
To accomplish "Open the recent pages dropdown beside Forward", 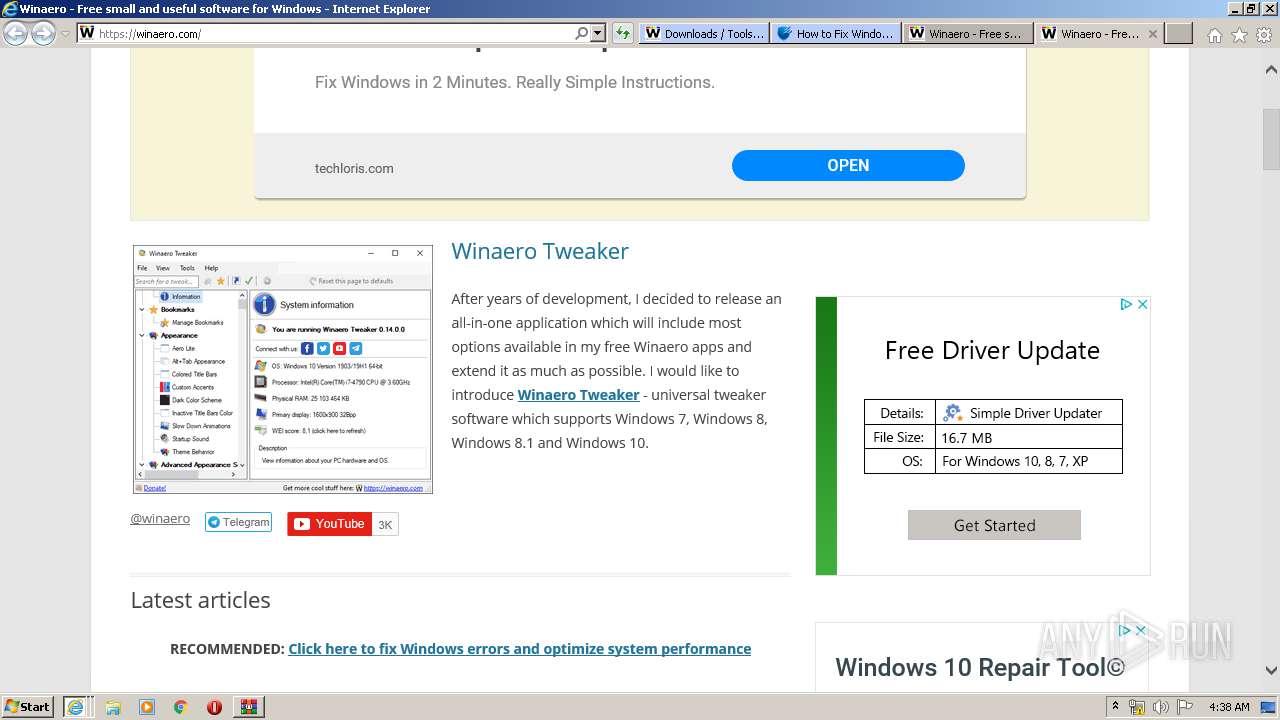I will (65, 33).
